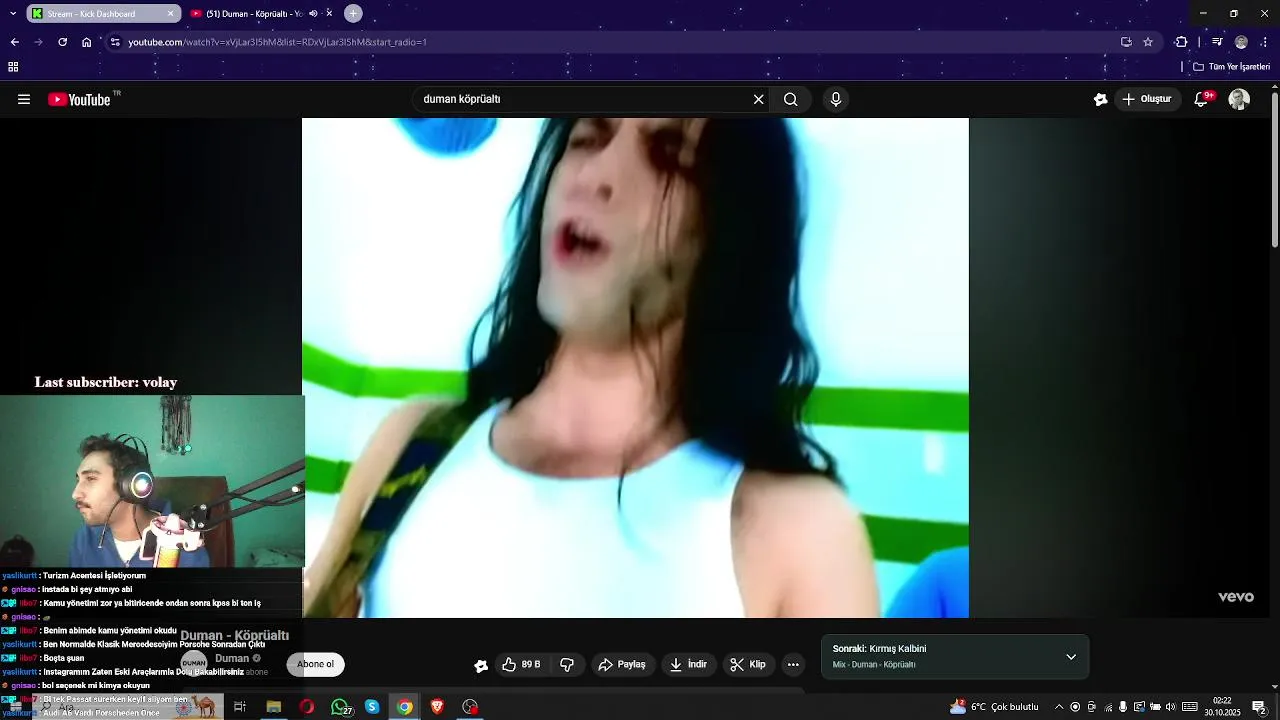Open the YouTube hamburger guide menu
This screenshot has height=720, width=1280.
24,99
